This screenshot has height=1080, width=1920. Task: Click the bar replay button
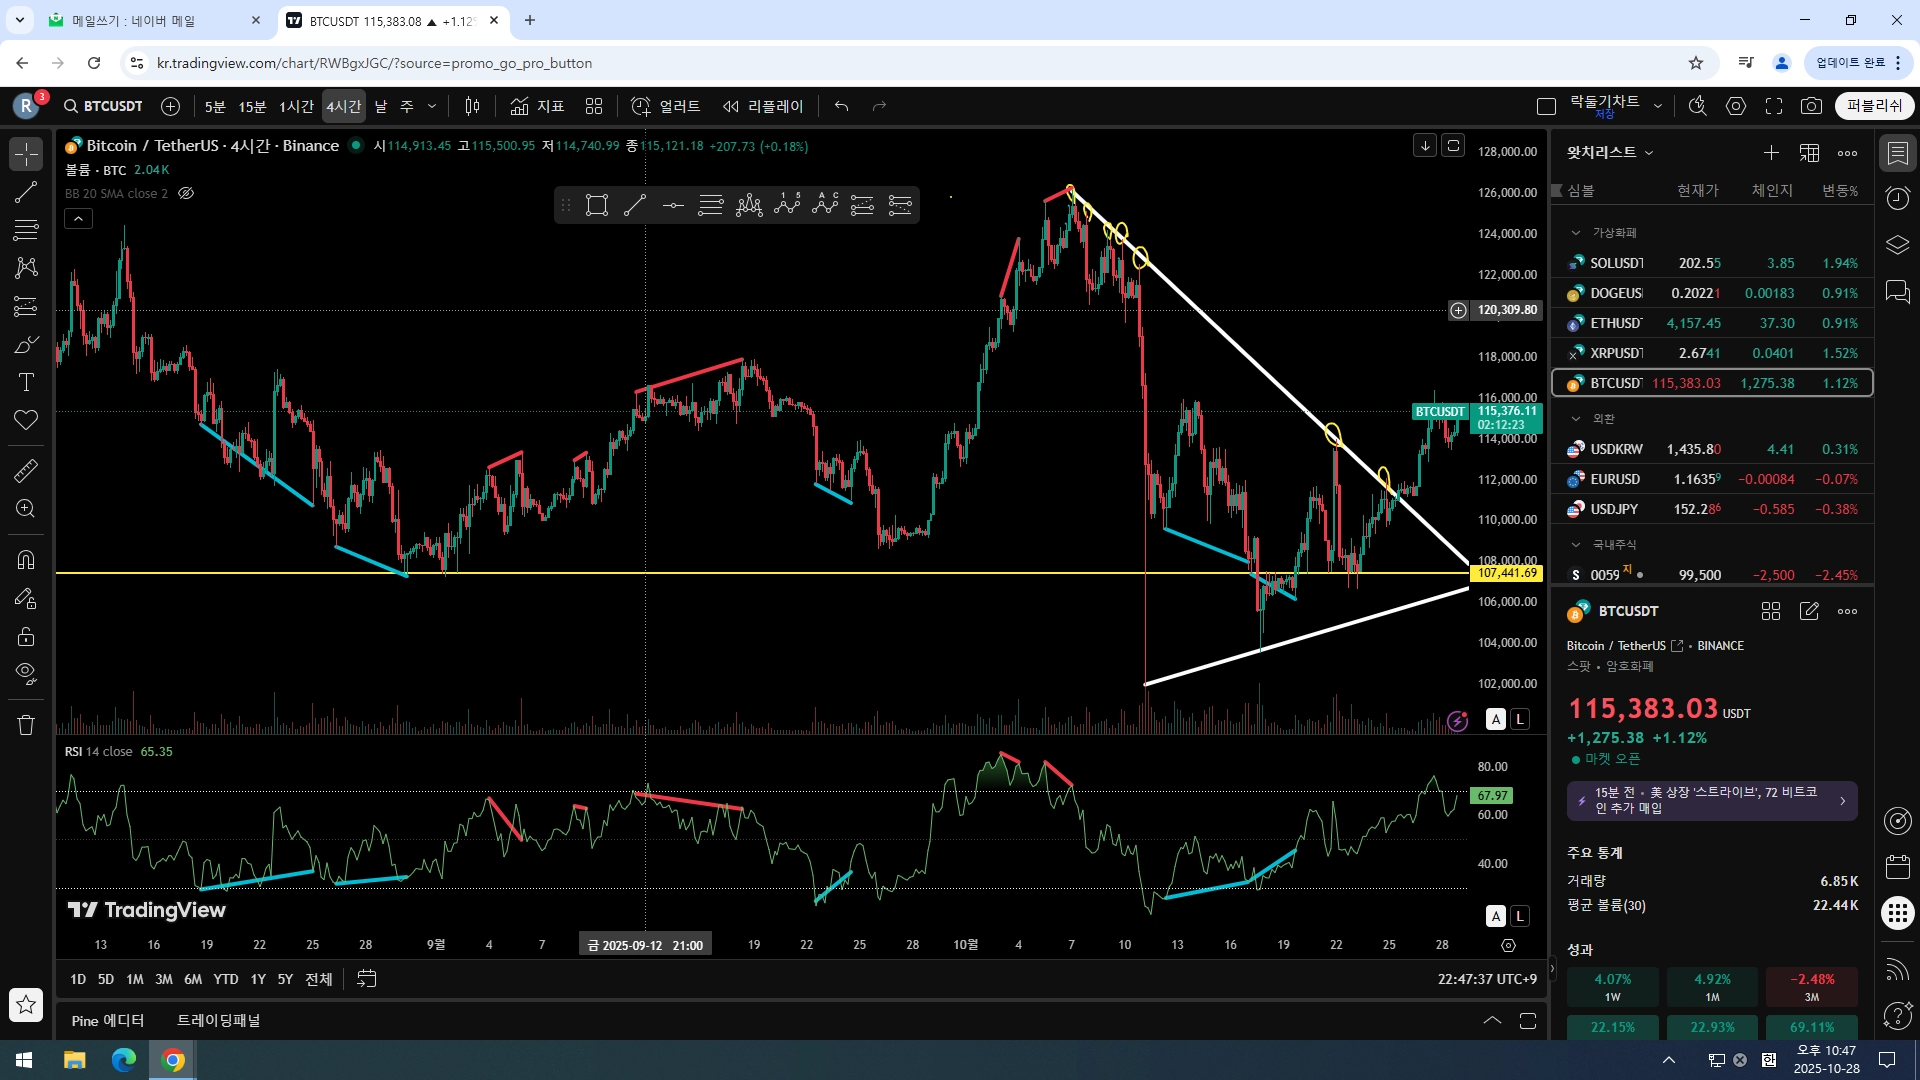[x=763, y=106]
